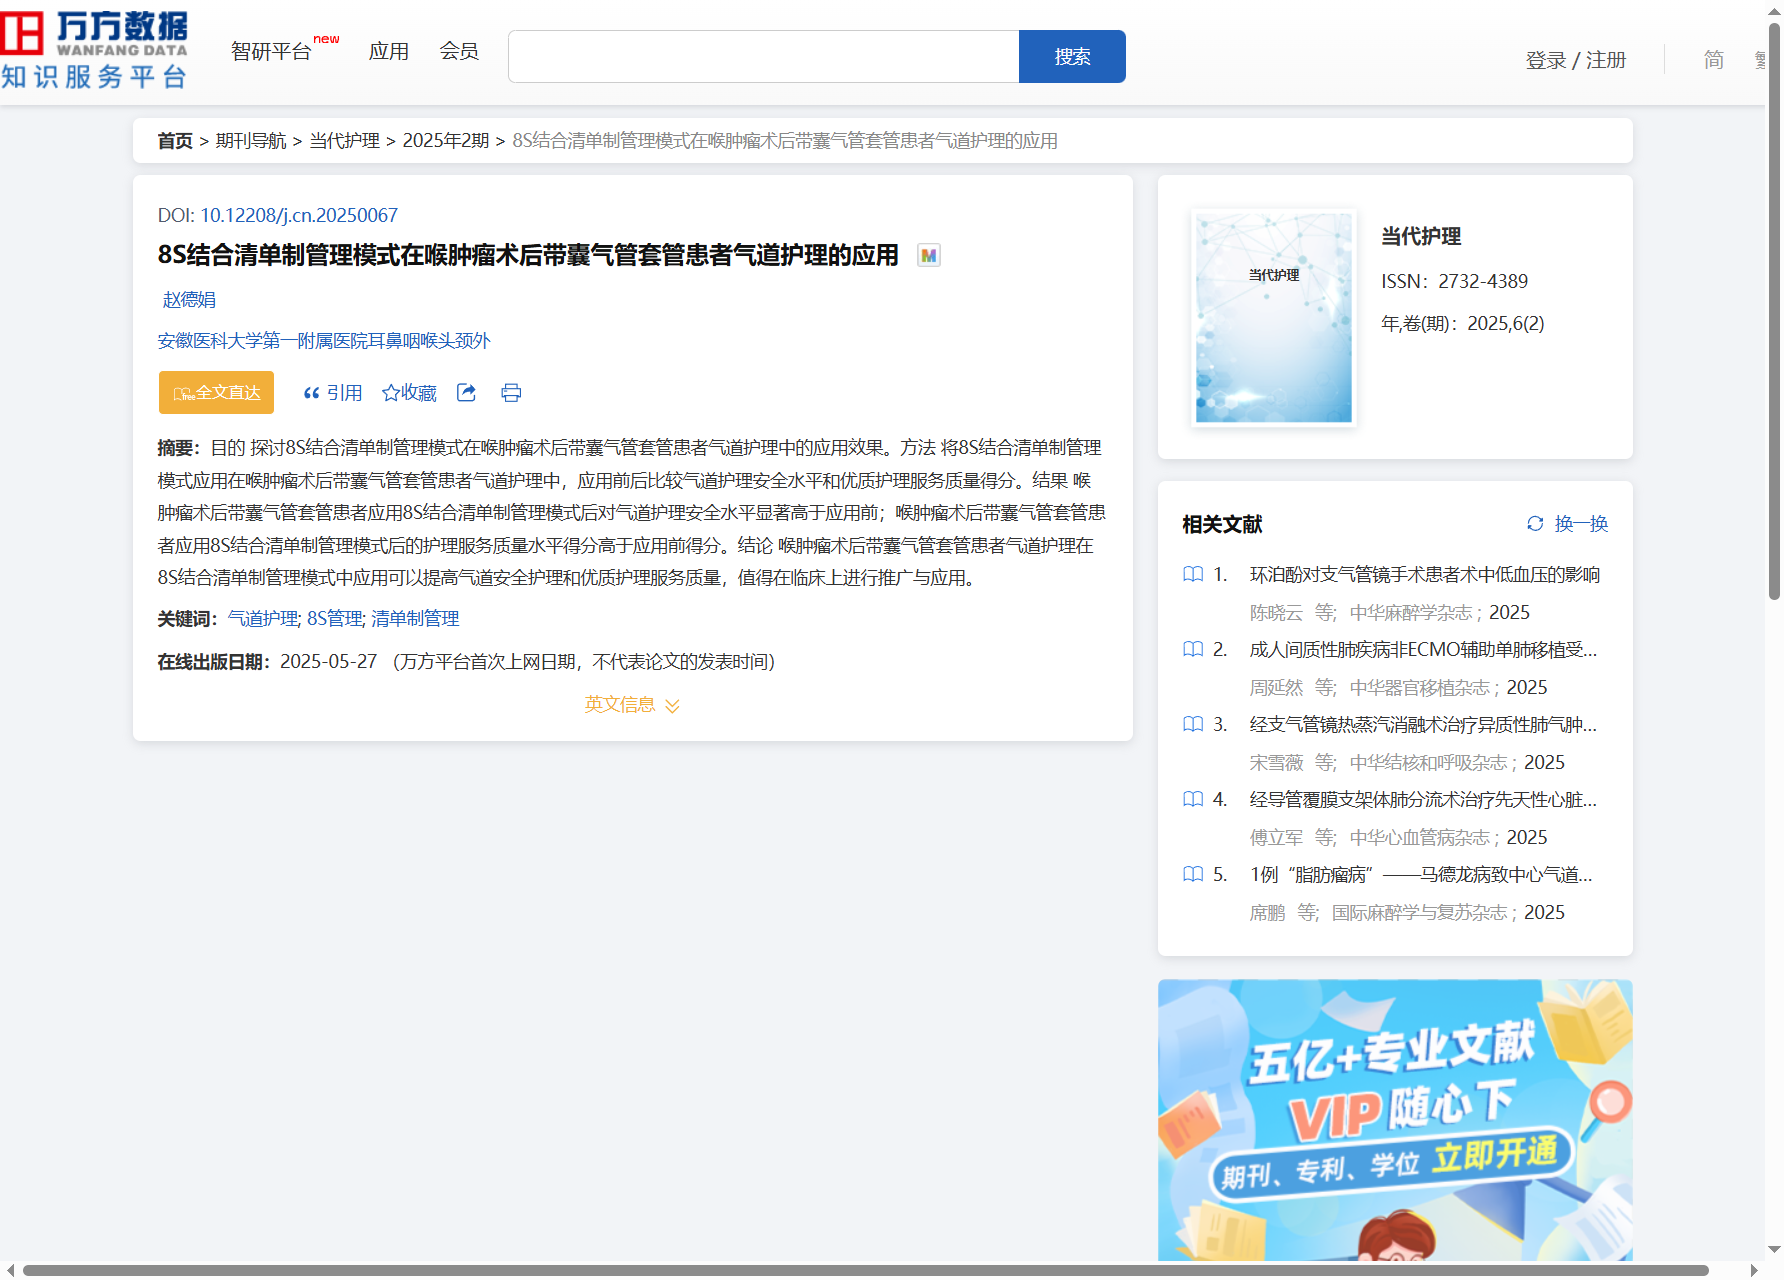Click the book icon for related item 5
This screenshot has width=1784, height=1280.
pos(1193,874)
